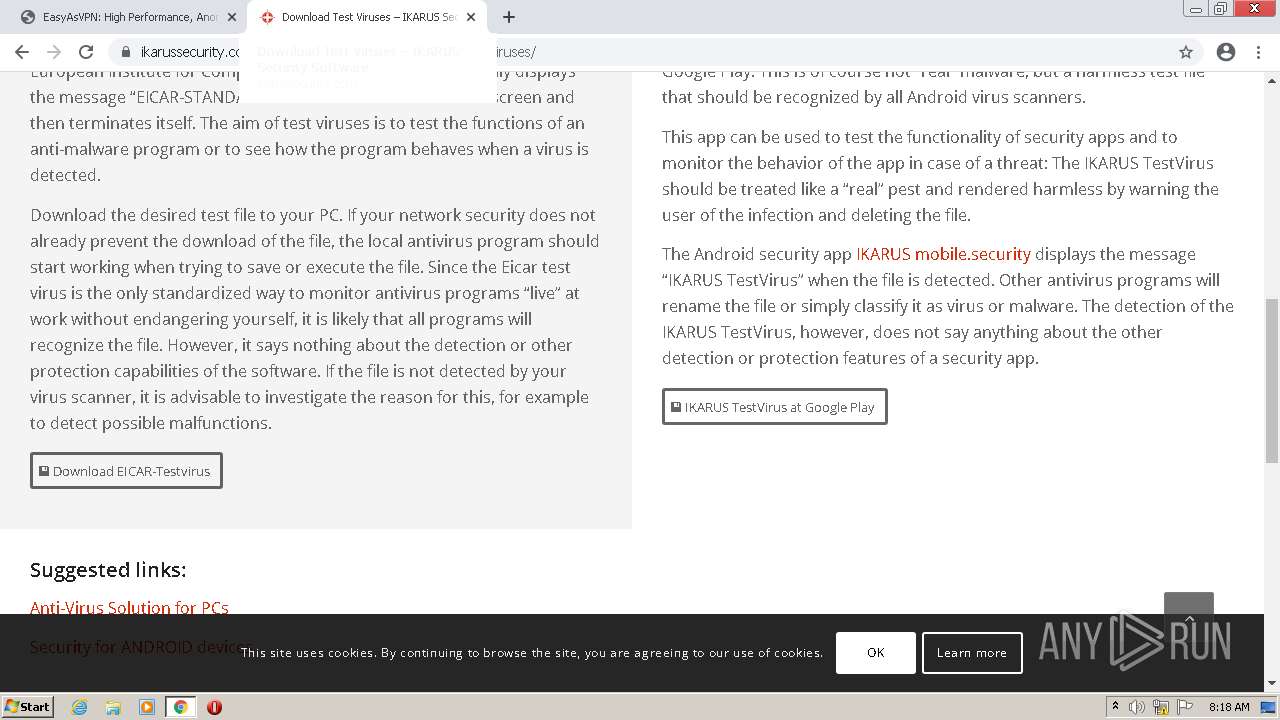Jump to page top with arrow button

pyautogui.click(x=1189, y=616)
